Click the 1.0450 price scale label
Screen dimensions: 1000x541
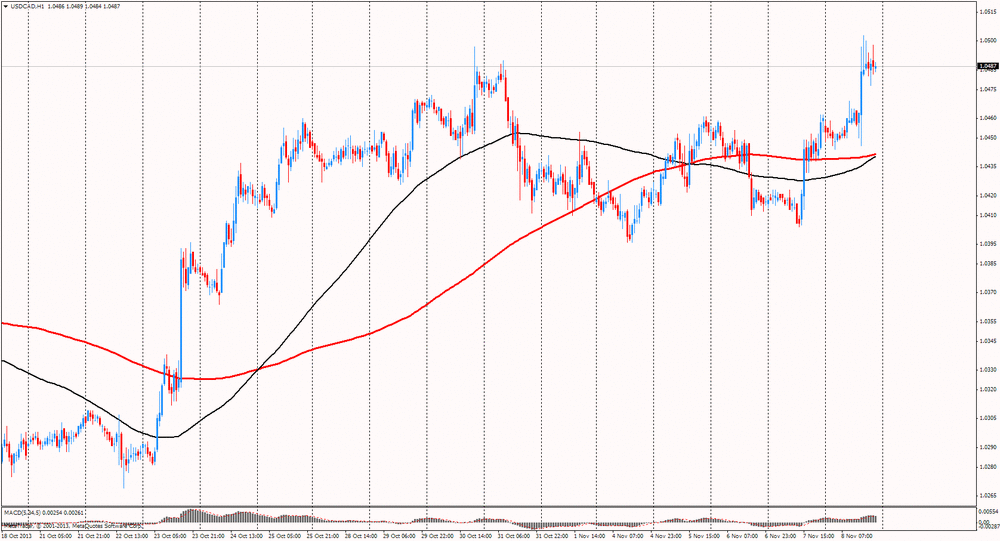pyautogui.click(x=989, y=137)
